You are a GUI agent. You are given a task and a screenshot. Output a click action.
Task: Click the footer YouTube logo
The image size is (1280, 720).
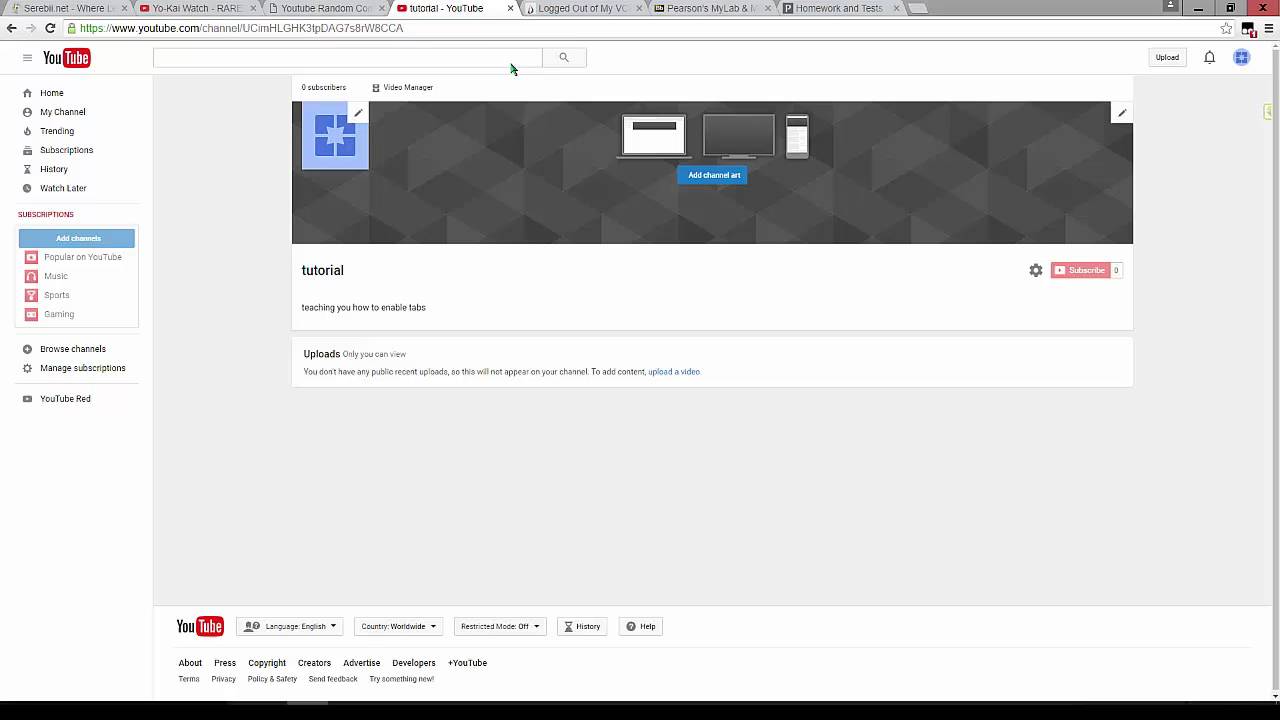200,626
